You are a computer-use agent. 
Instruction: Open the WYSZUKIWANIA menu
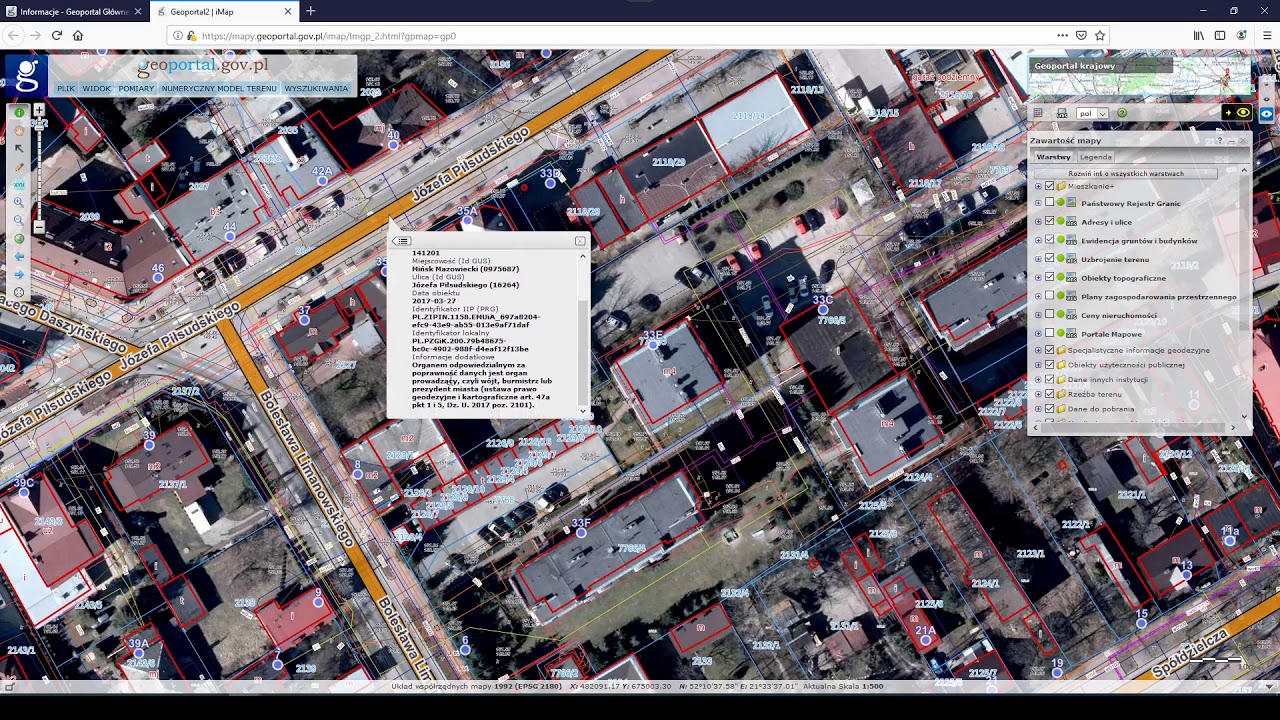(x=316, y=88)
